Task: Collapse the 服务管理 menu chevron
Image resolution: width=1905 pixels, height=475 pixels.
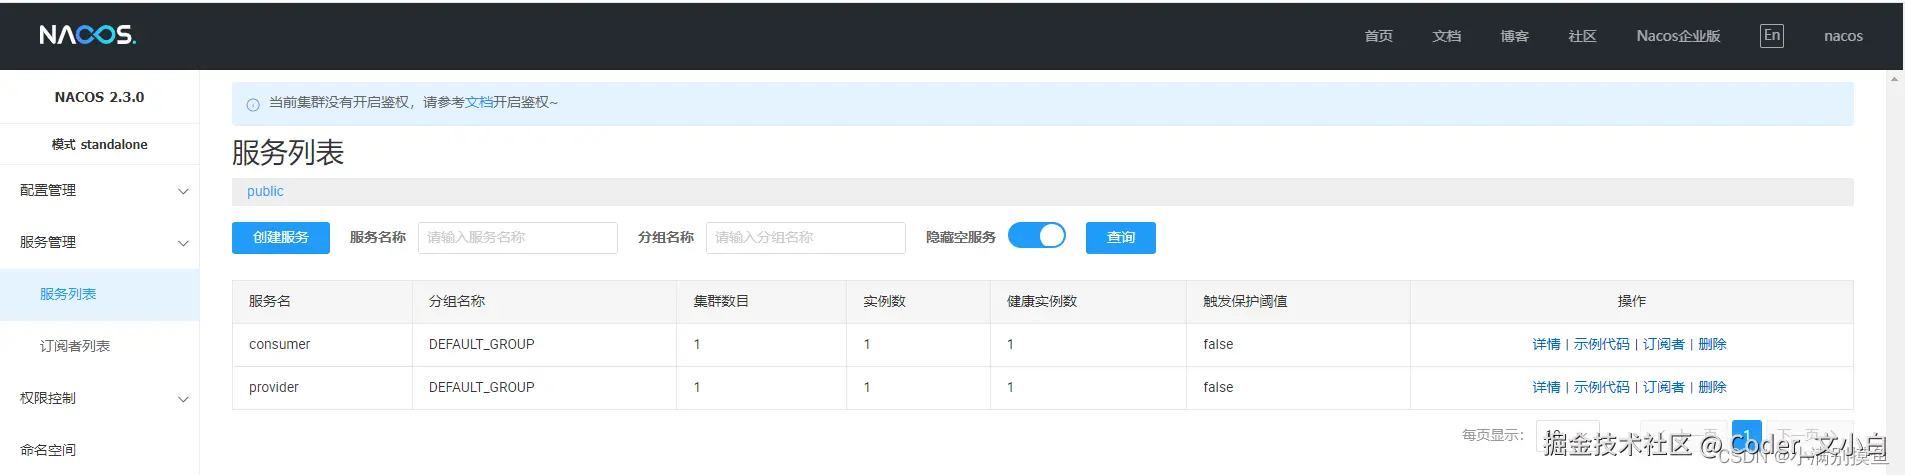Action: (x=183, y=243)
